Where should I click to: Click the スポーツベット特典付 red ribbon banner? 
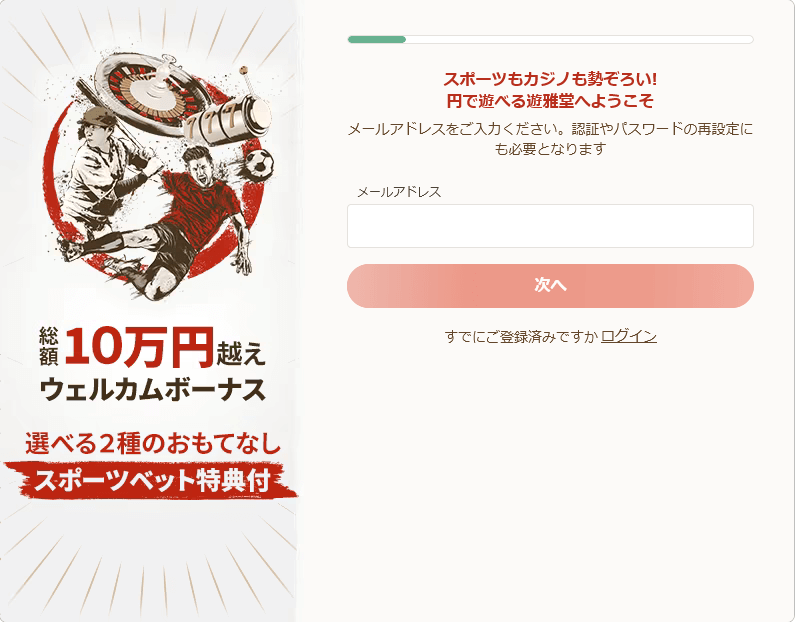(x=151, y=480)
